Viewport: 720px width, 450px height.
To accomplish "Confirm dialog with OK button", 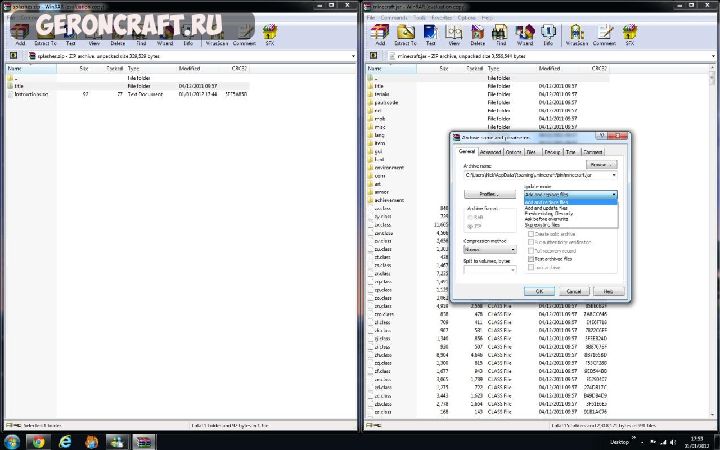I will (x=539, y=291).
